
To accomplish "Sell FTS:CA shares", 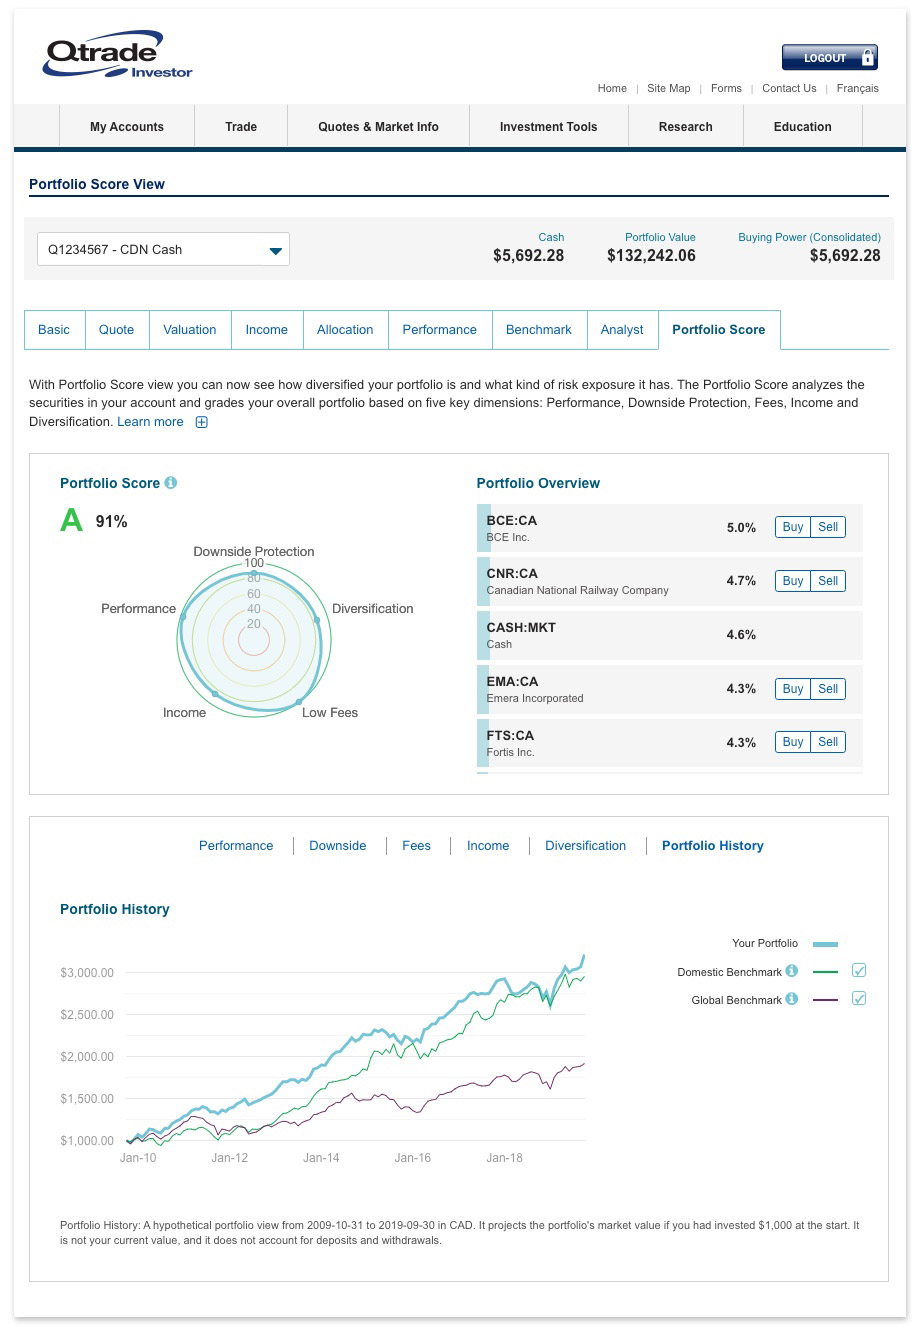I will pyautogui.click(x=828, y=742).
